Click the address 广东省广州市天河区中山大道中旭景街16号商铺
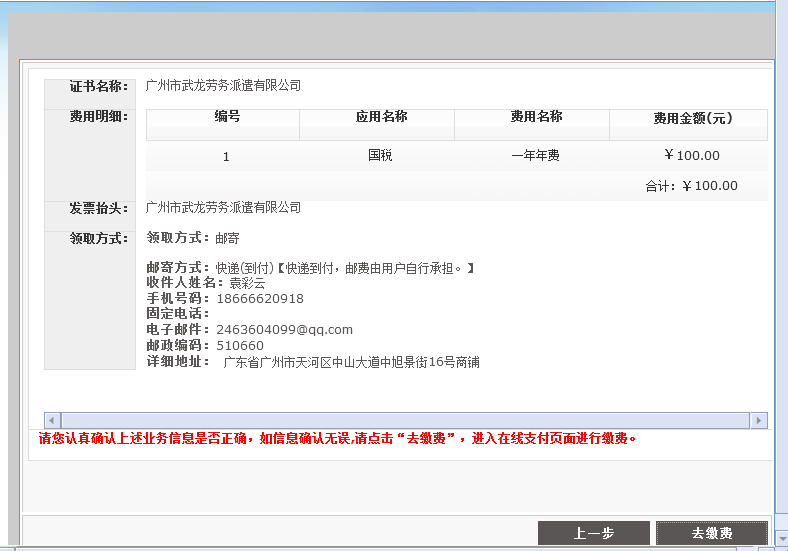Viewport: 788px width, 551px height. coord(351,362)
